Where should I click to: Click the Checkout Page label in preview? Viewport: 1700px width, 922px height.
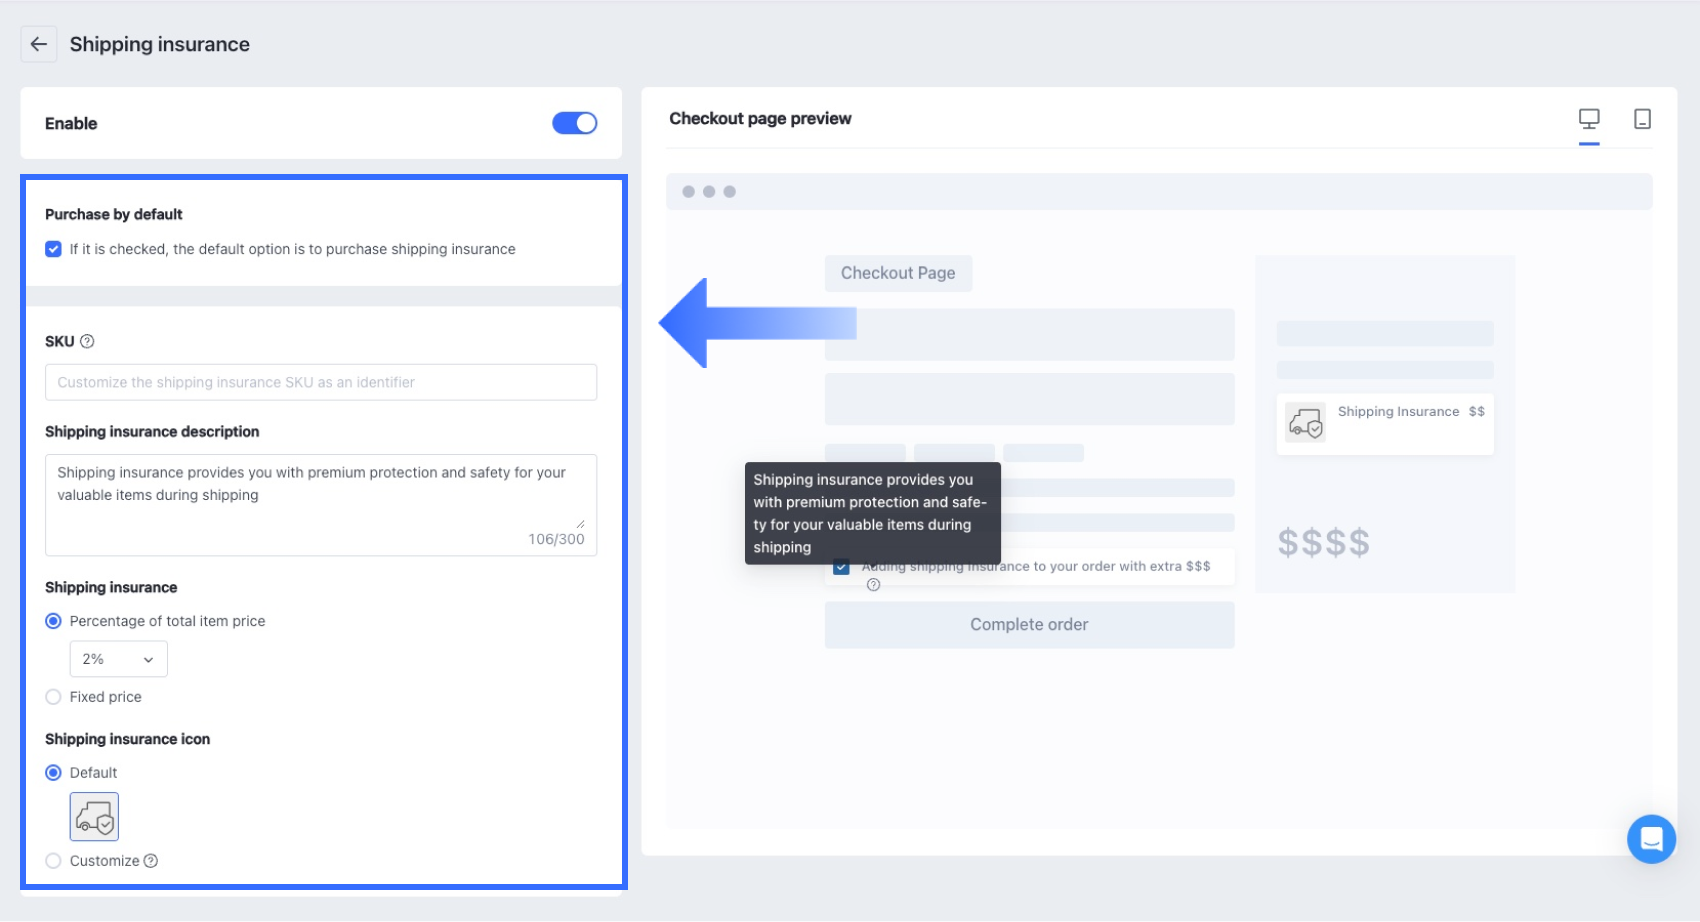[898, 273]
